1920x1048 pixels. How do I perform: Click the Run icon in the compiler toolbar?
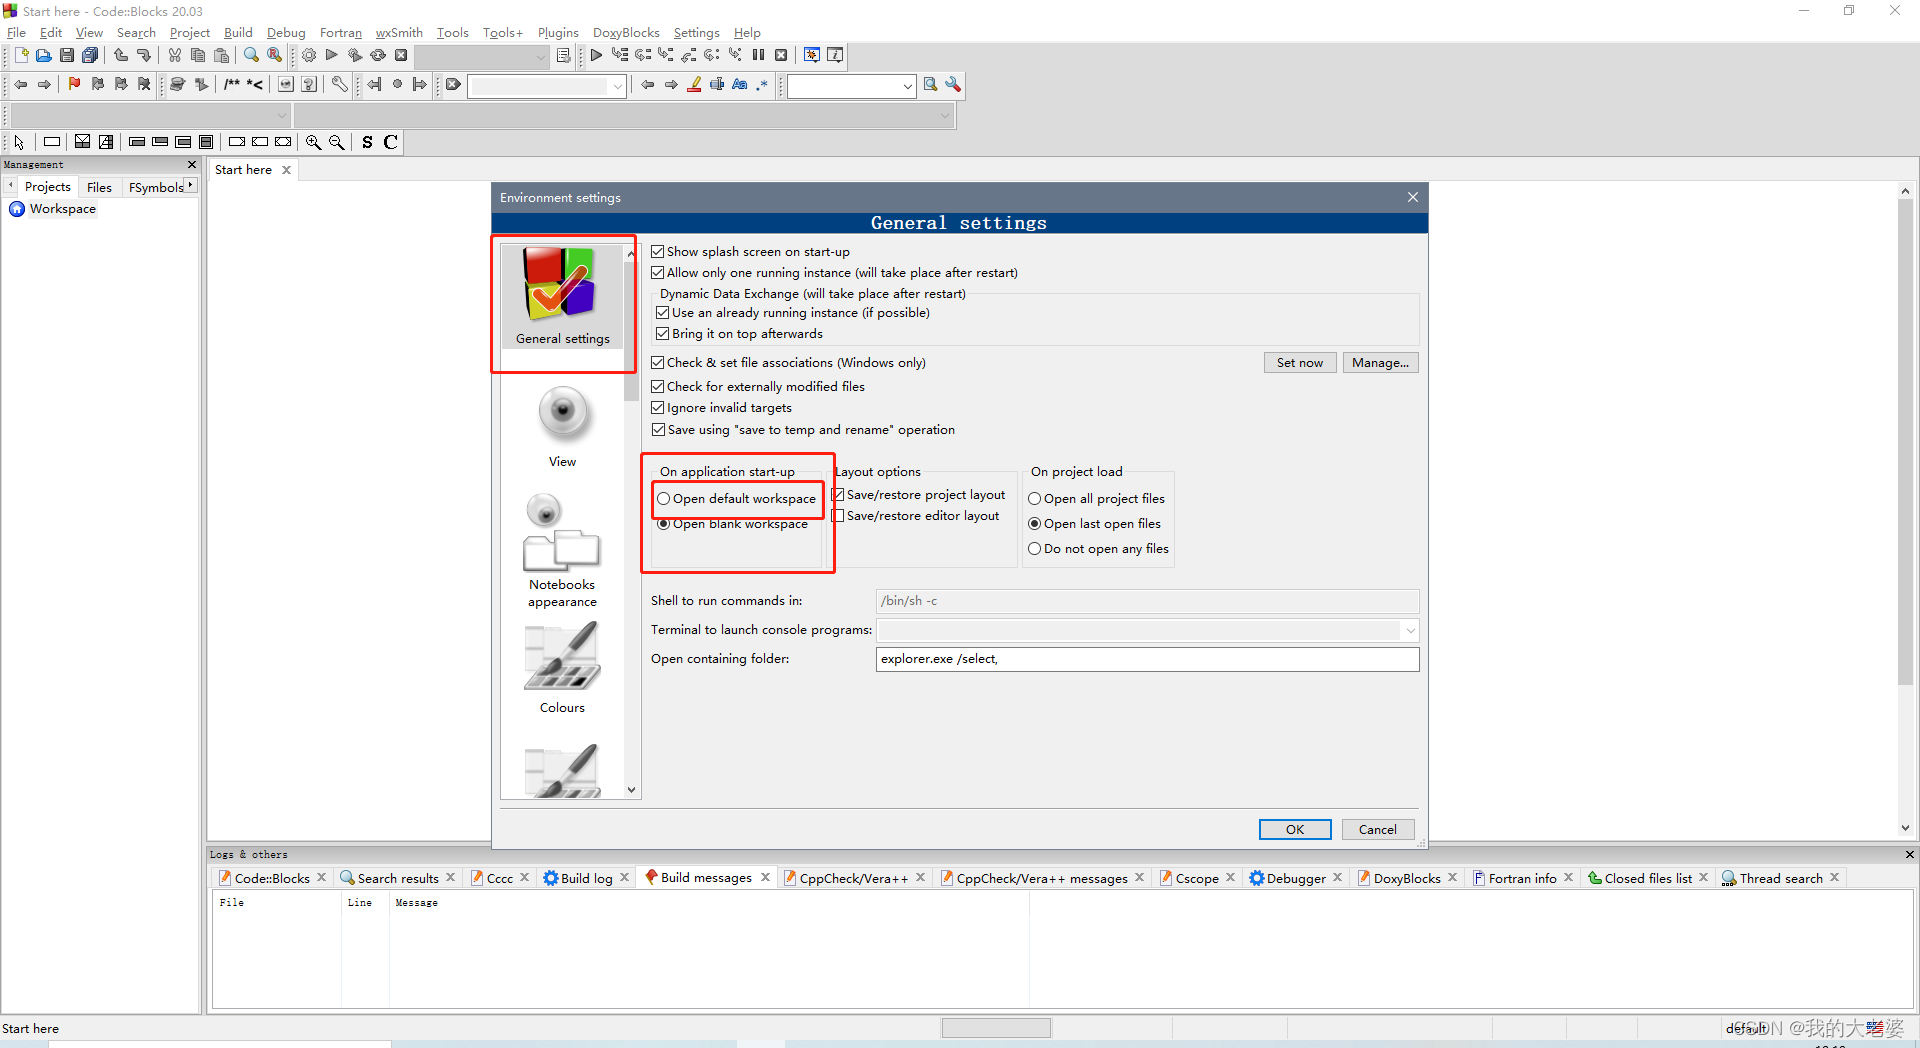[x=331, y=55]
